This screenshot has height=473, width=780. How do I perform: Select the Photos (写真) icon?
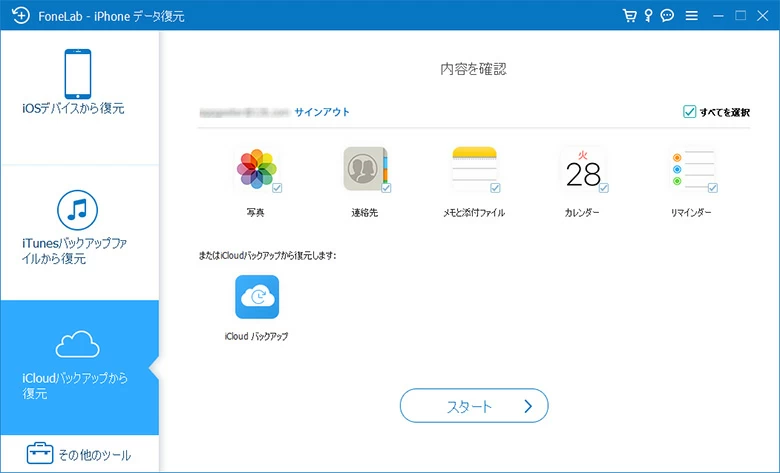point(256,169)
